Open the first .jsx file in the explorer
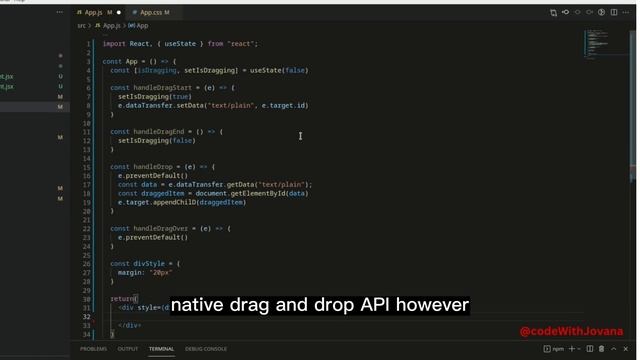This screenshot has width=640, height=360. (7, 76)
